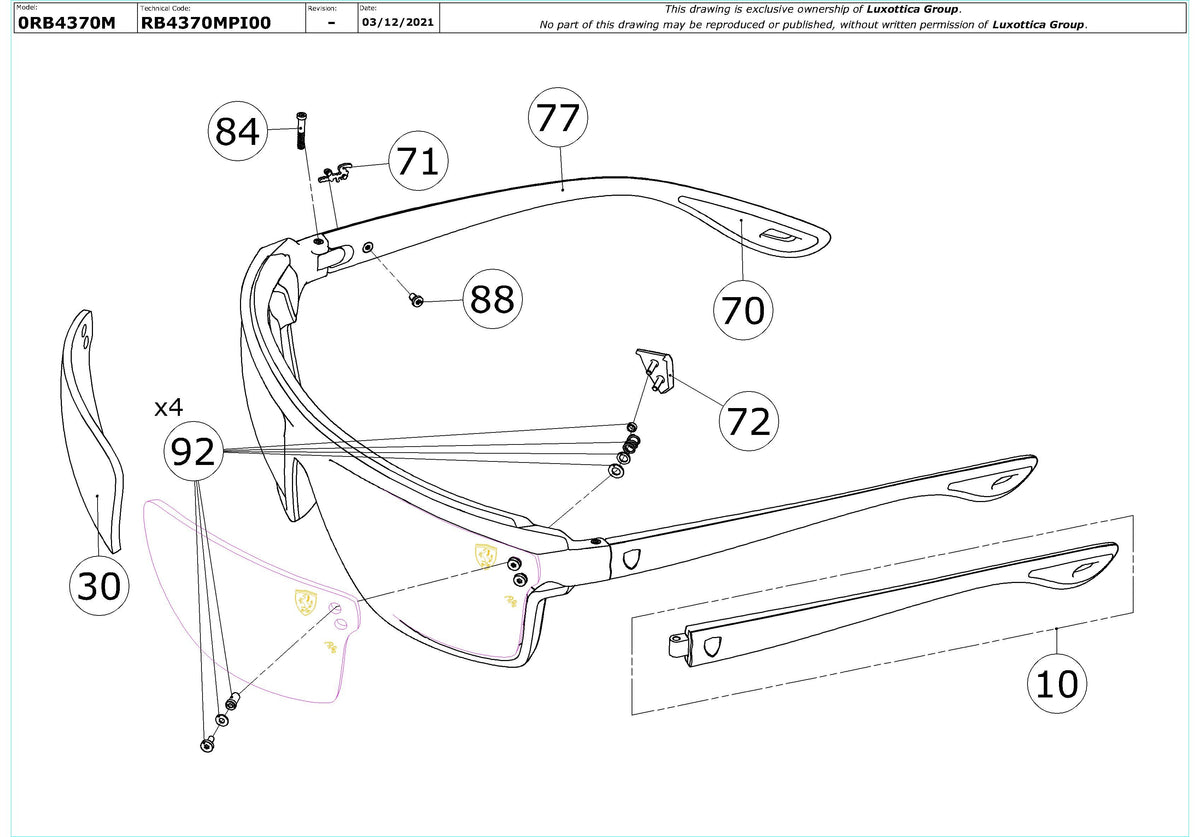This screenshot has width=1200, height=837.
Task: Click the shield emblem on boxed temple arm
Action: pyautogui.click(x=712, y=646)
